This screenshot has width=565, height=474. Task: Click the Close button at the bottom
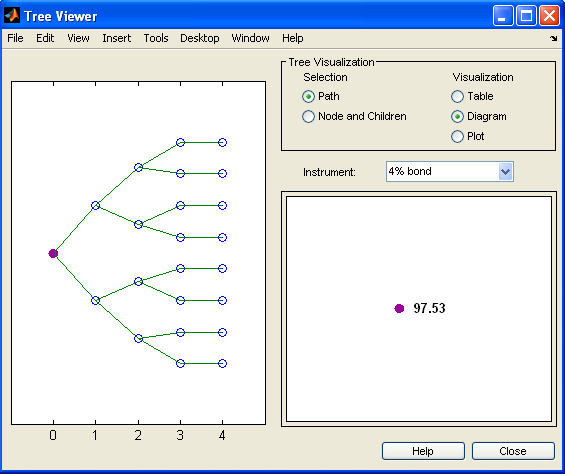[x=513, y=451]
